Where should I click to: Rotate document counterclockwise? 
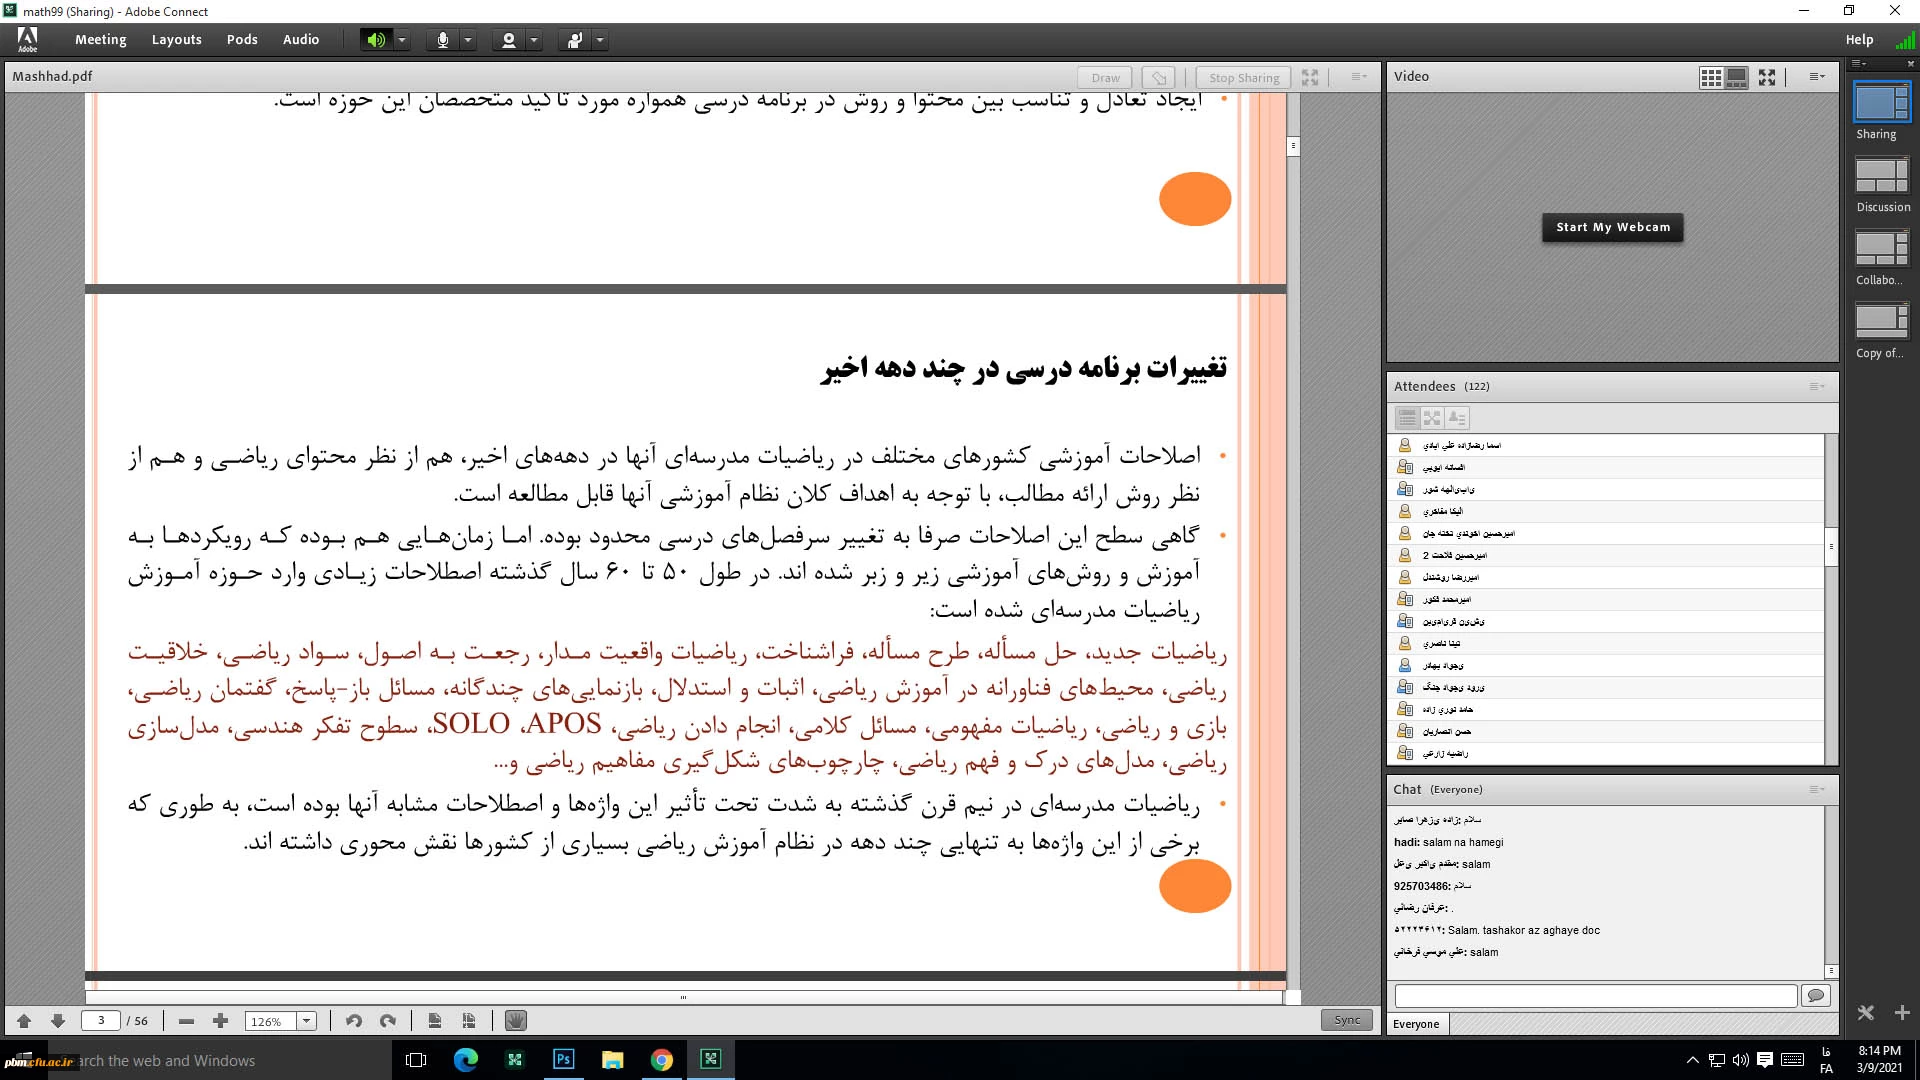pos(353,1021)
